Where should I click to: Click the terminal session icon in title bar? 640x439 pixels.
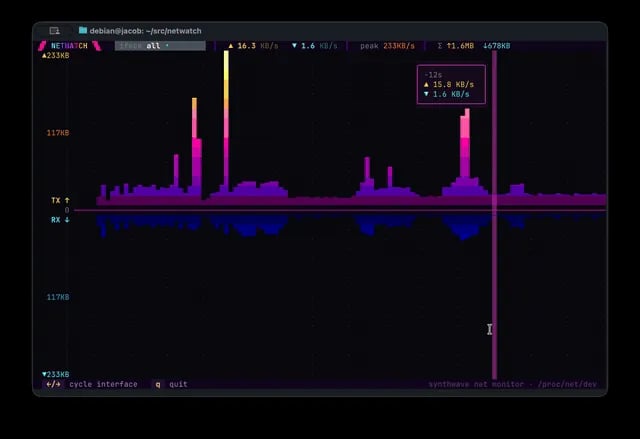point(54,31)
